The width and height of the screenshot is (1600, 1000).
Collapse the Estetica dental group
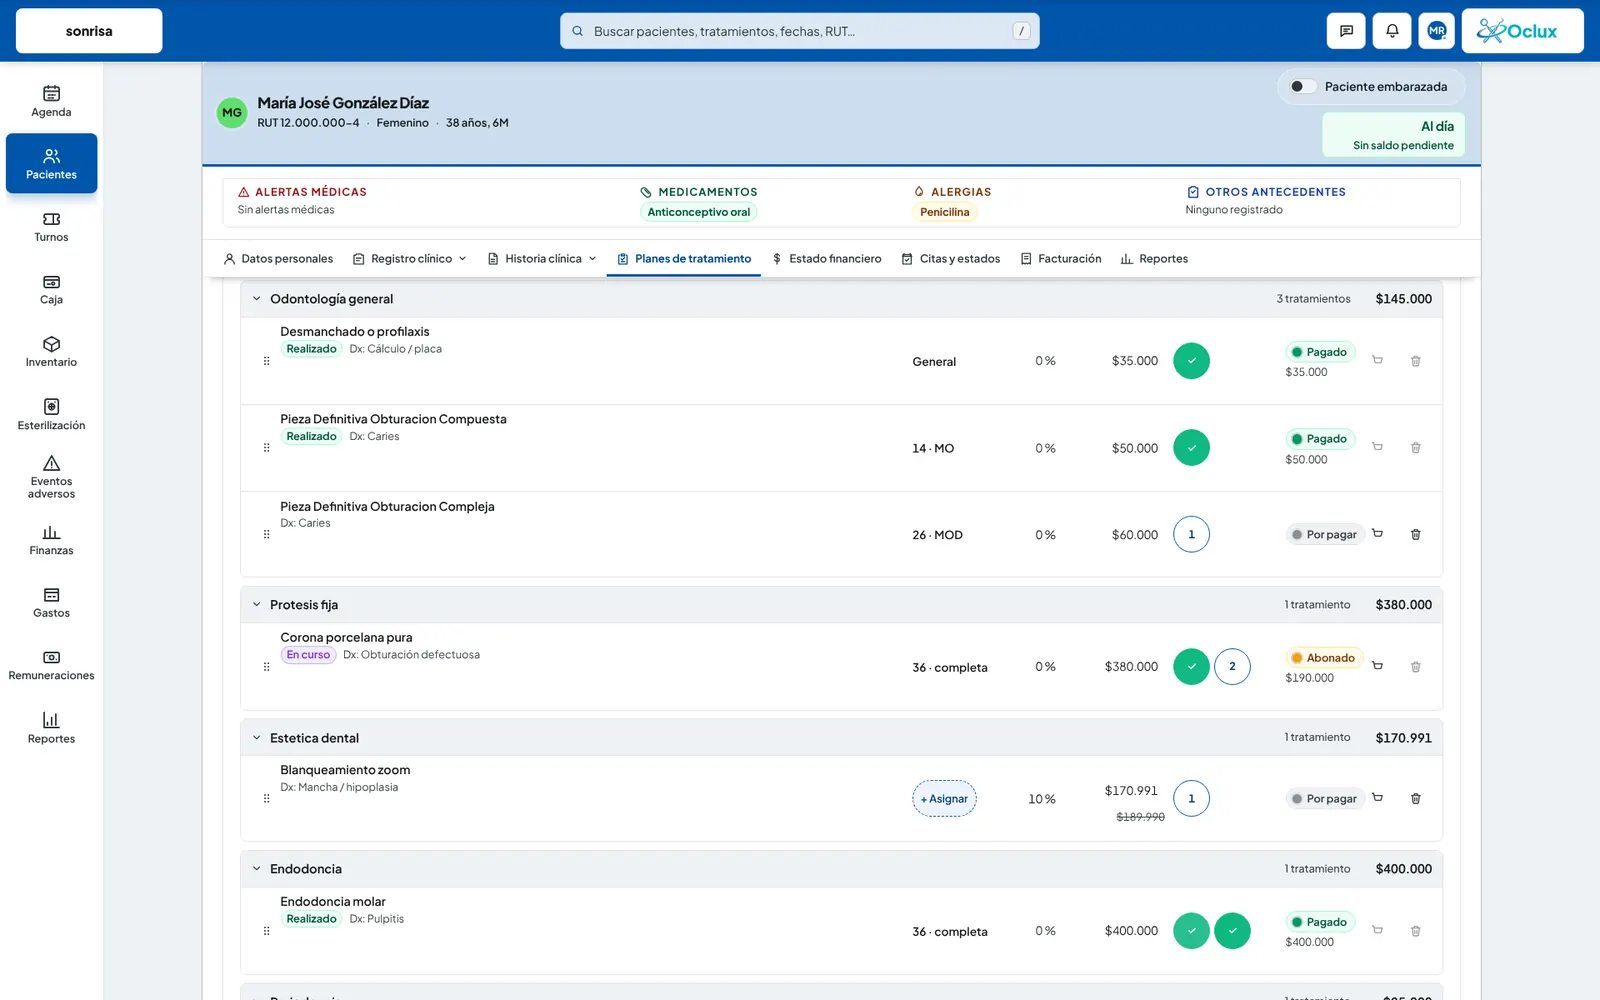(x=256, y=738)
